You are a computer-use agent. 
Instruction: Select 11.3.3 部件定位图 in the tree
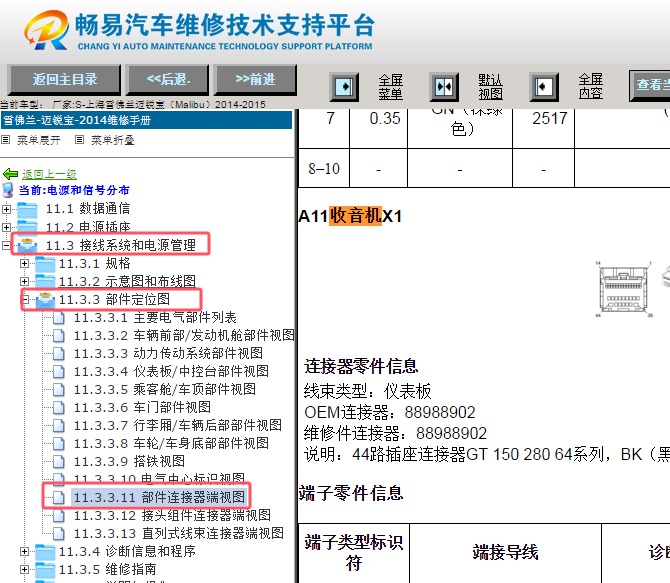click(114, 299)
